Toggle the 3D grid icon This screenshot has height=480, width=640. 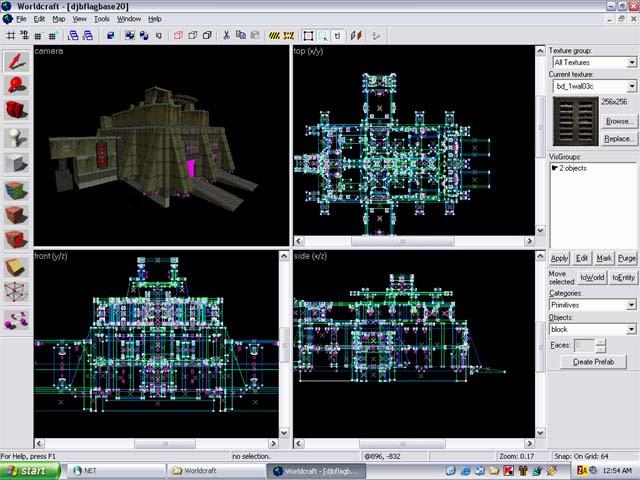pos(24,36)
